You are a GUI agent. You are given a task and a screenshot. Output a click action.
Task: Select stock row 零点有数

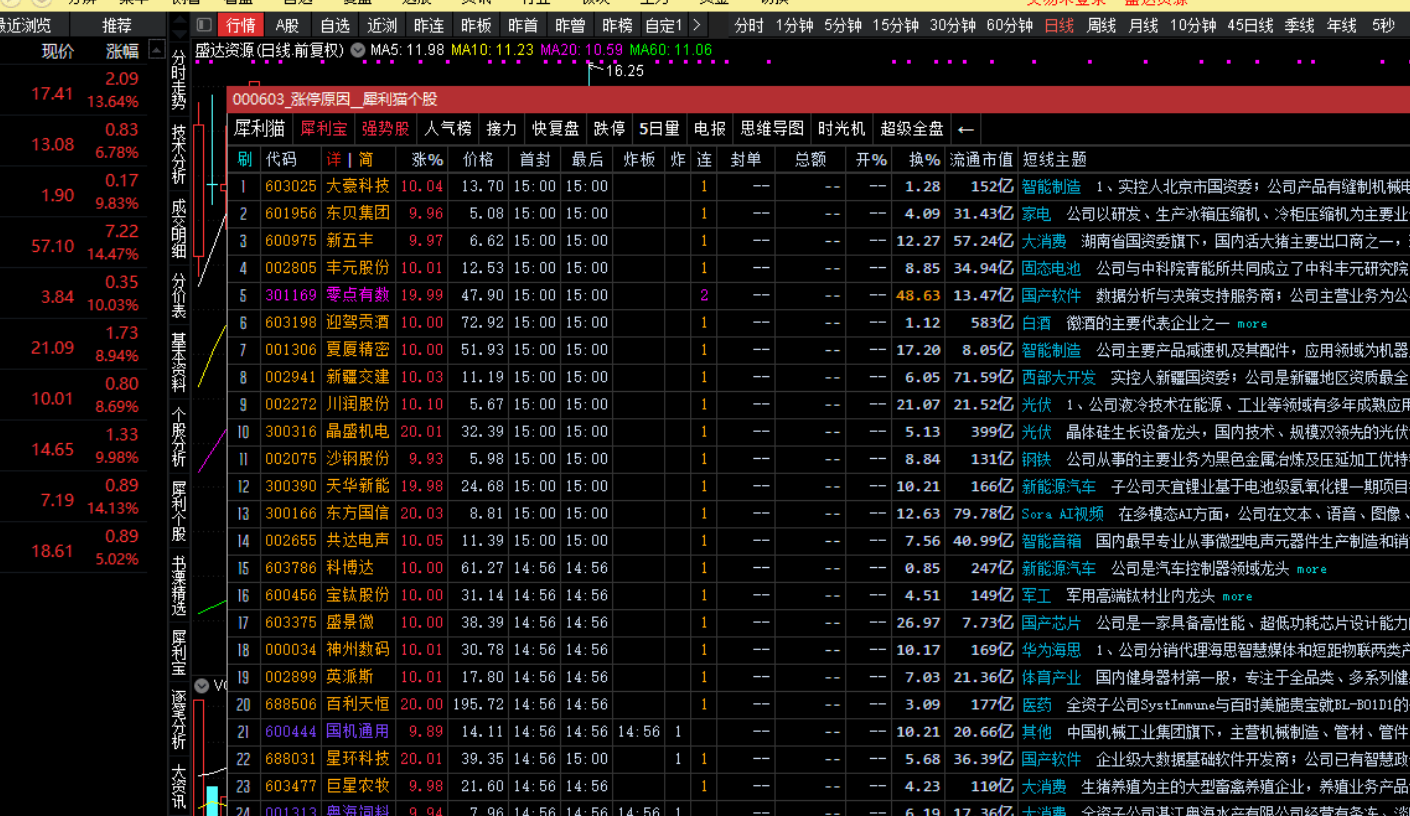[x=358, y=295]
